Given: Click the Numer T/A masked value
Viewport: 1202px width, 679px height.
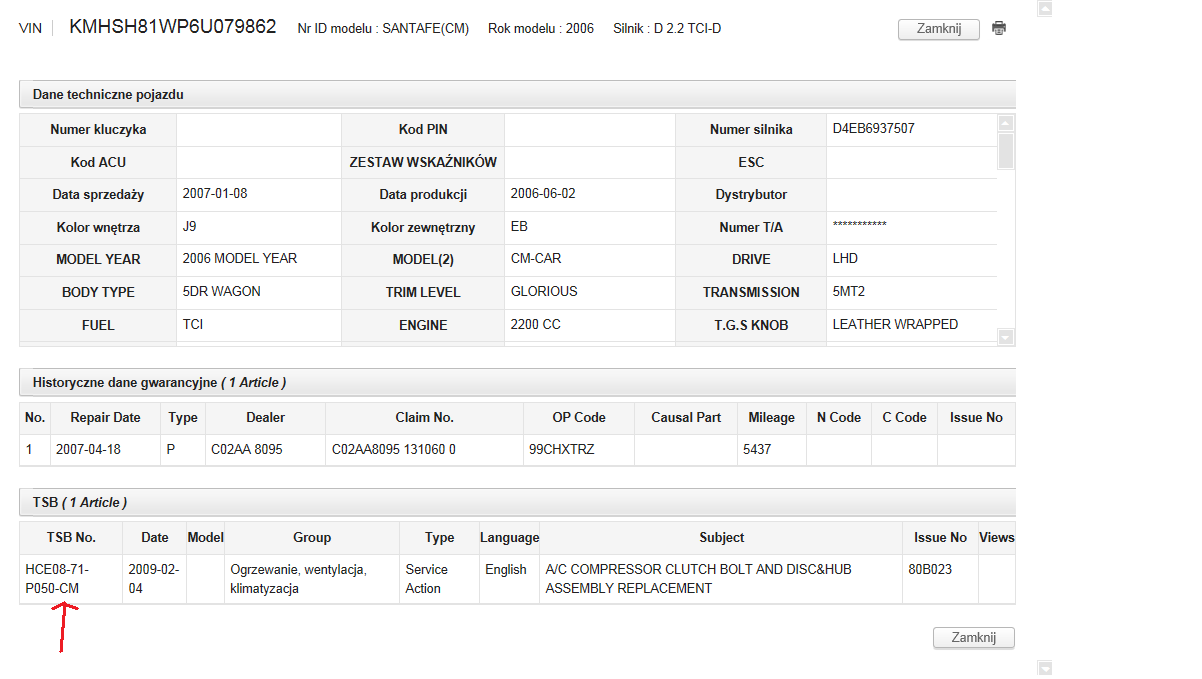Looking at the screenshot, I should click(859, 226).
